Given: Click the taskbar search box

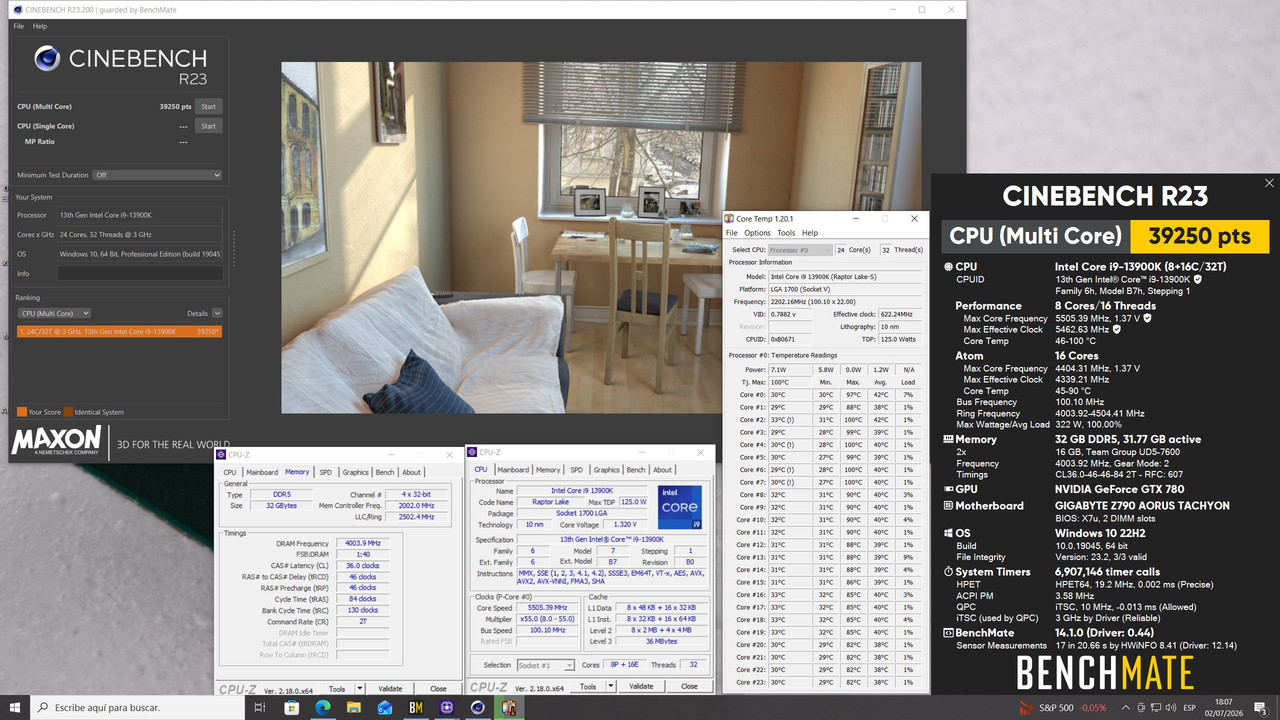Looking at the screenshot, I should click(138, 707).
